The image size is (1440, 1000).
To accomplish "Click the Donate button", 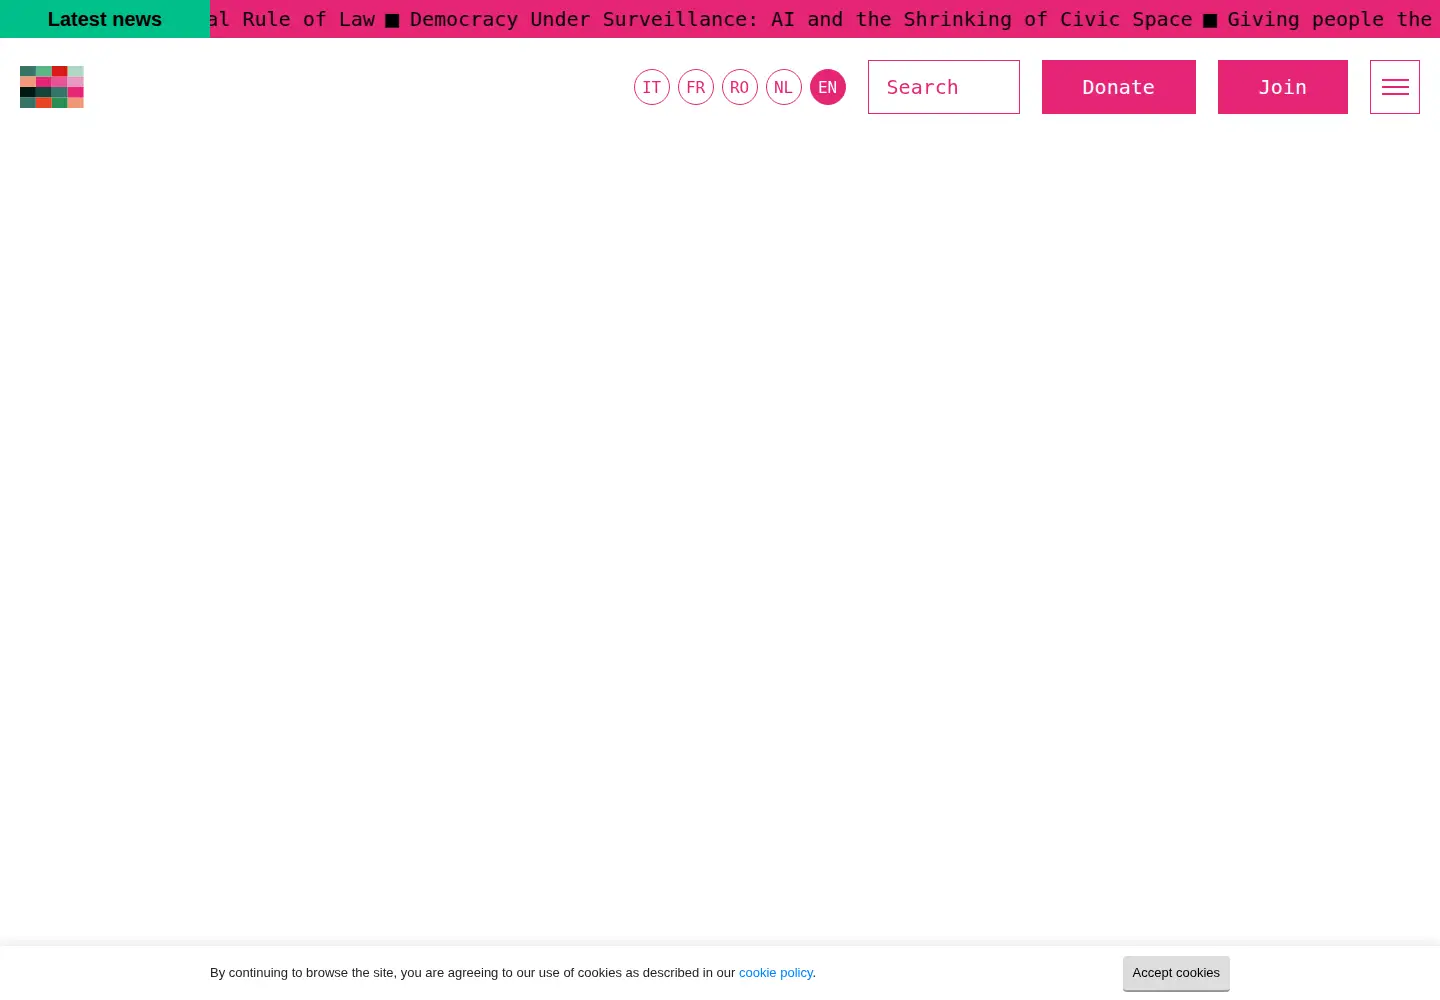I will pos(1119,87).
